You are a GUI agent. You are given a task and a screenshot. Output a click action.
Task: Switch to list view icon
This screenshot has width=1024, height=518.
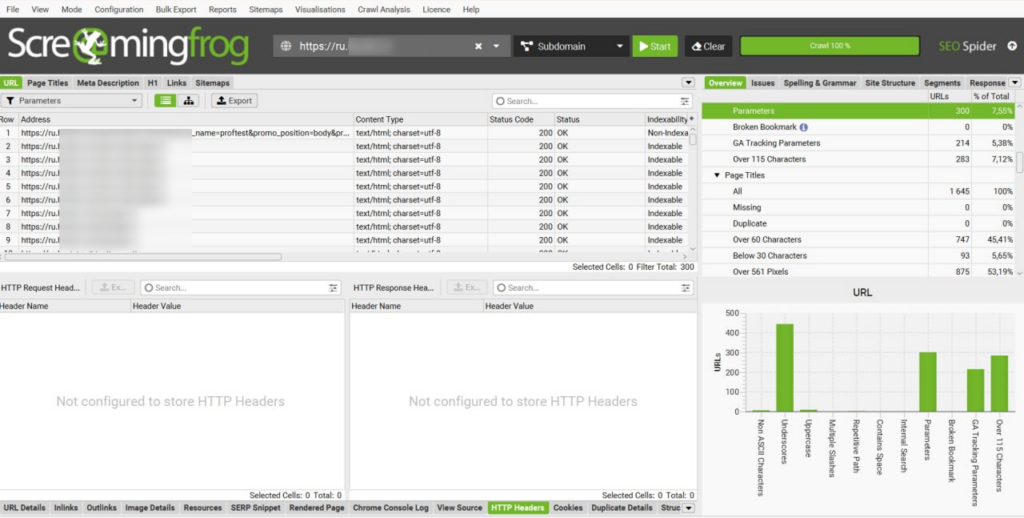165,101
